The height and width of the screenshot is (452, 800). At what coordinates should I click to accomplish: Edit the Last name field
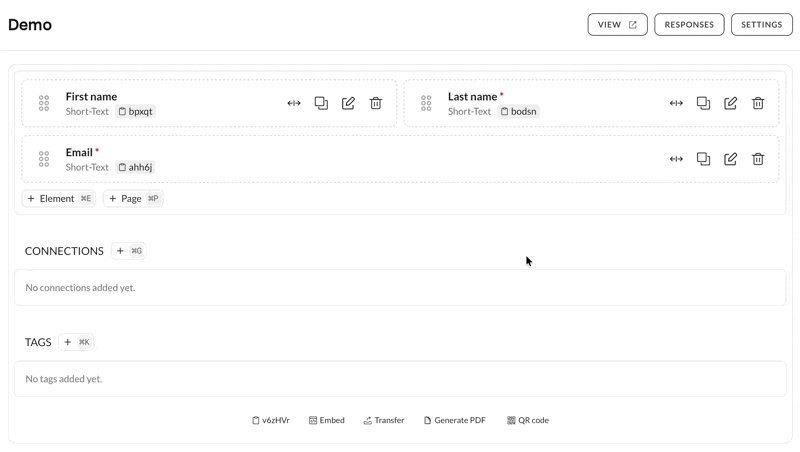731,103
